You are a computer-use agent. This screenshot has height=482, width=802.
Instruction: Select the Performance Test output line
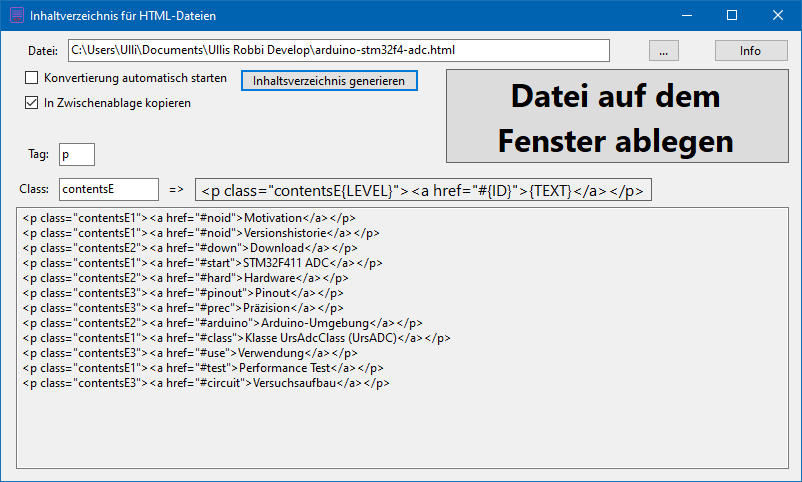(x=203, y=368)
